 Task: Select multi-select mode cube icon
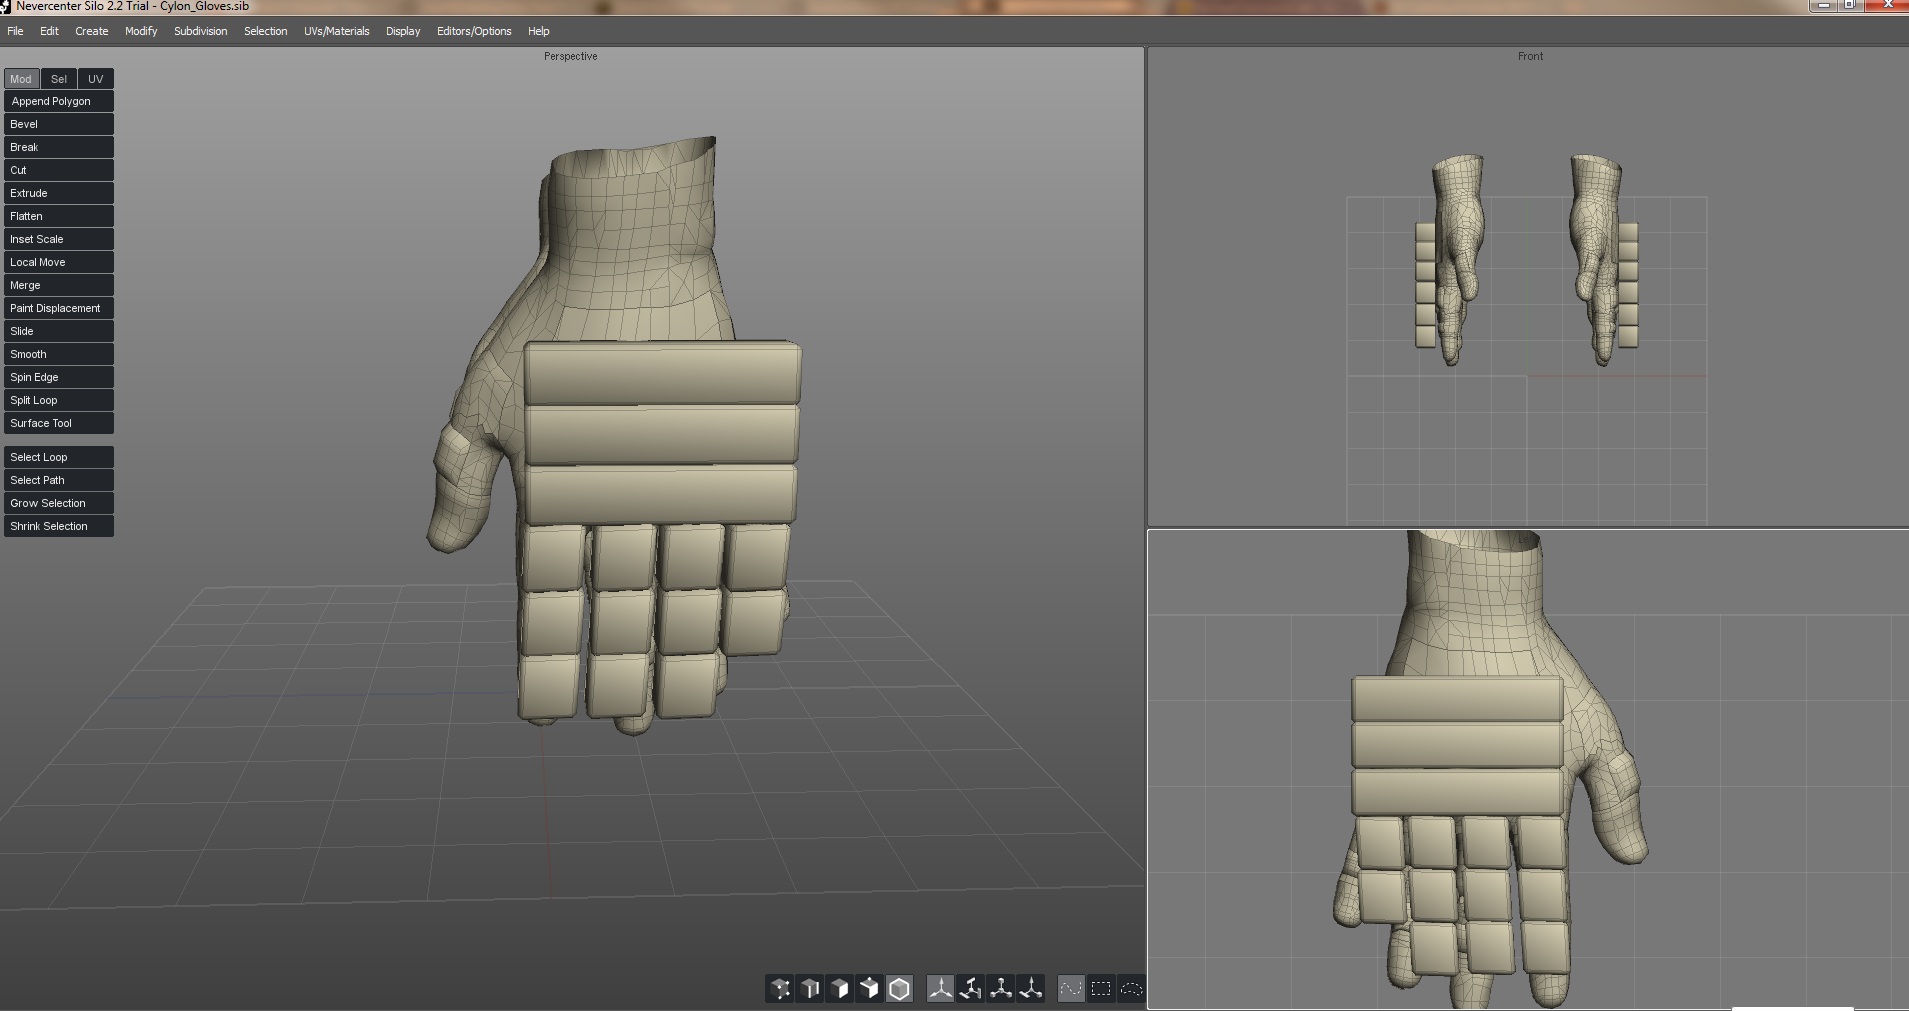pyautogui.click(x=870, y=989)
